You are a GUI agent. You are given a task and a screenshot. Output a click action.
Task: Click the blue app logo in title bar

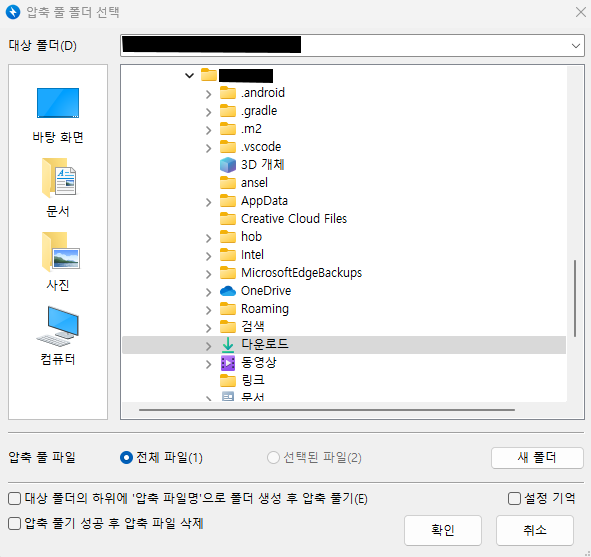click(x=13, y=12)
